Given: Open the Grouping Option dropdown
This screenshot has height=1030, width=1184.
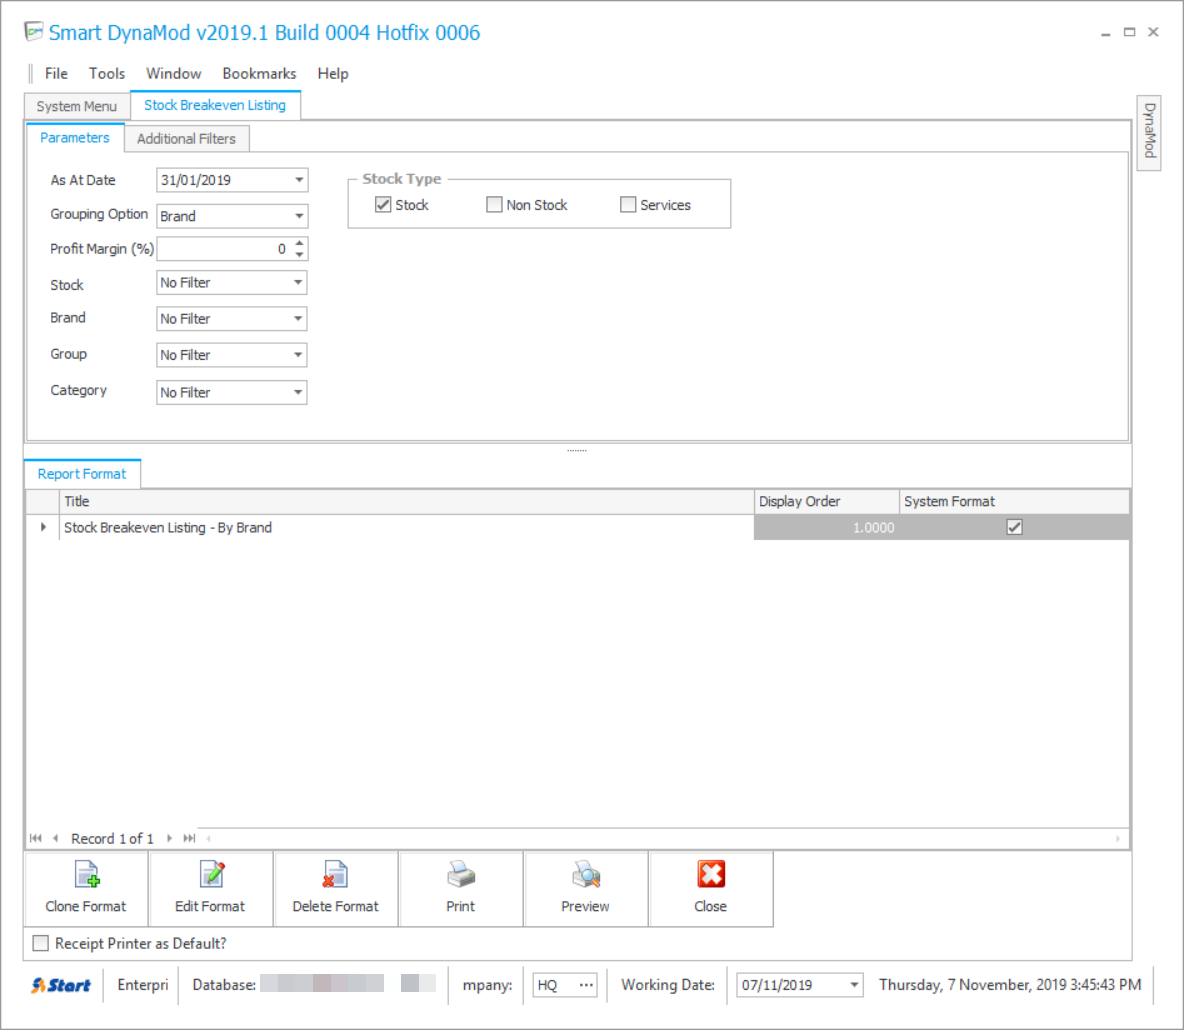Looking at the screenshot, I should click(x=299, y=216).
